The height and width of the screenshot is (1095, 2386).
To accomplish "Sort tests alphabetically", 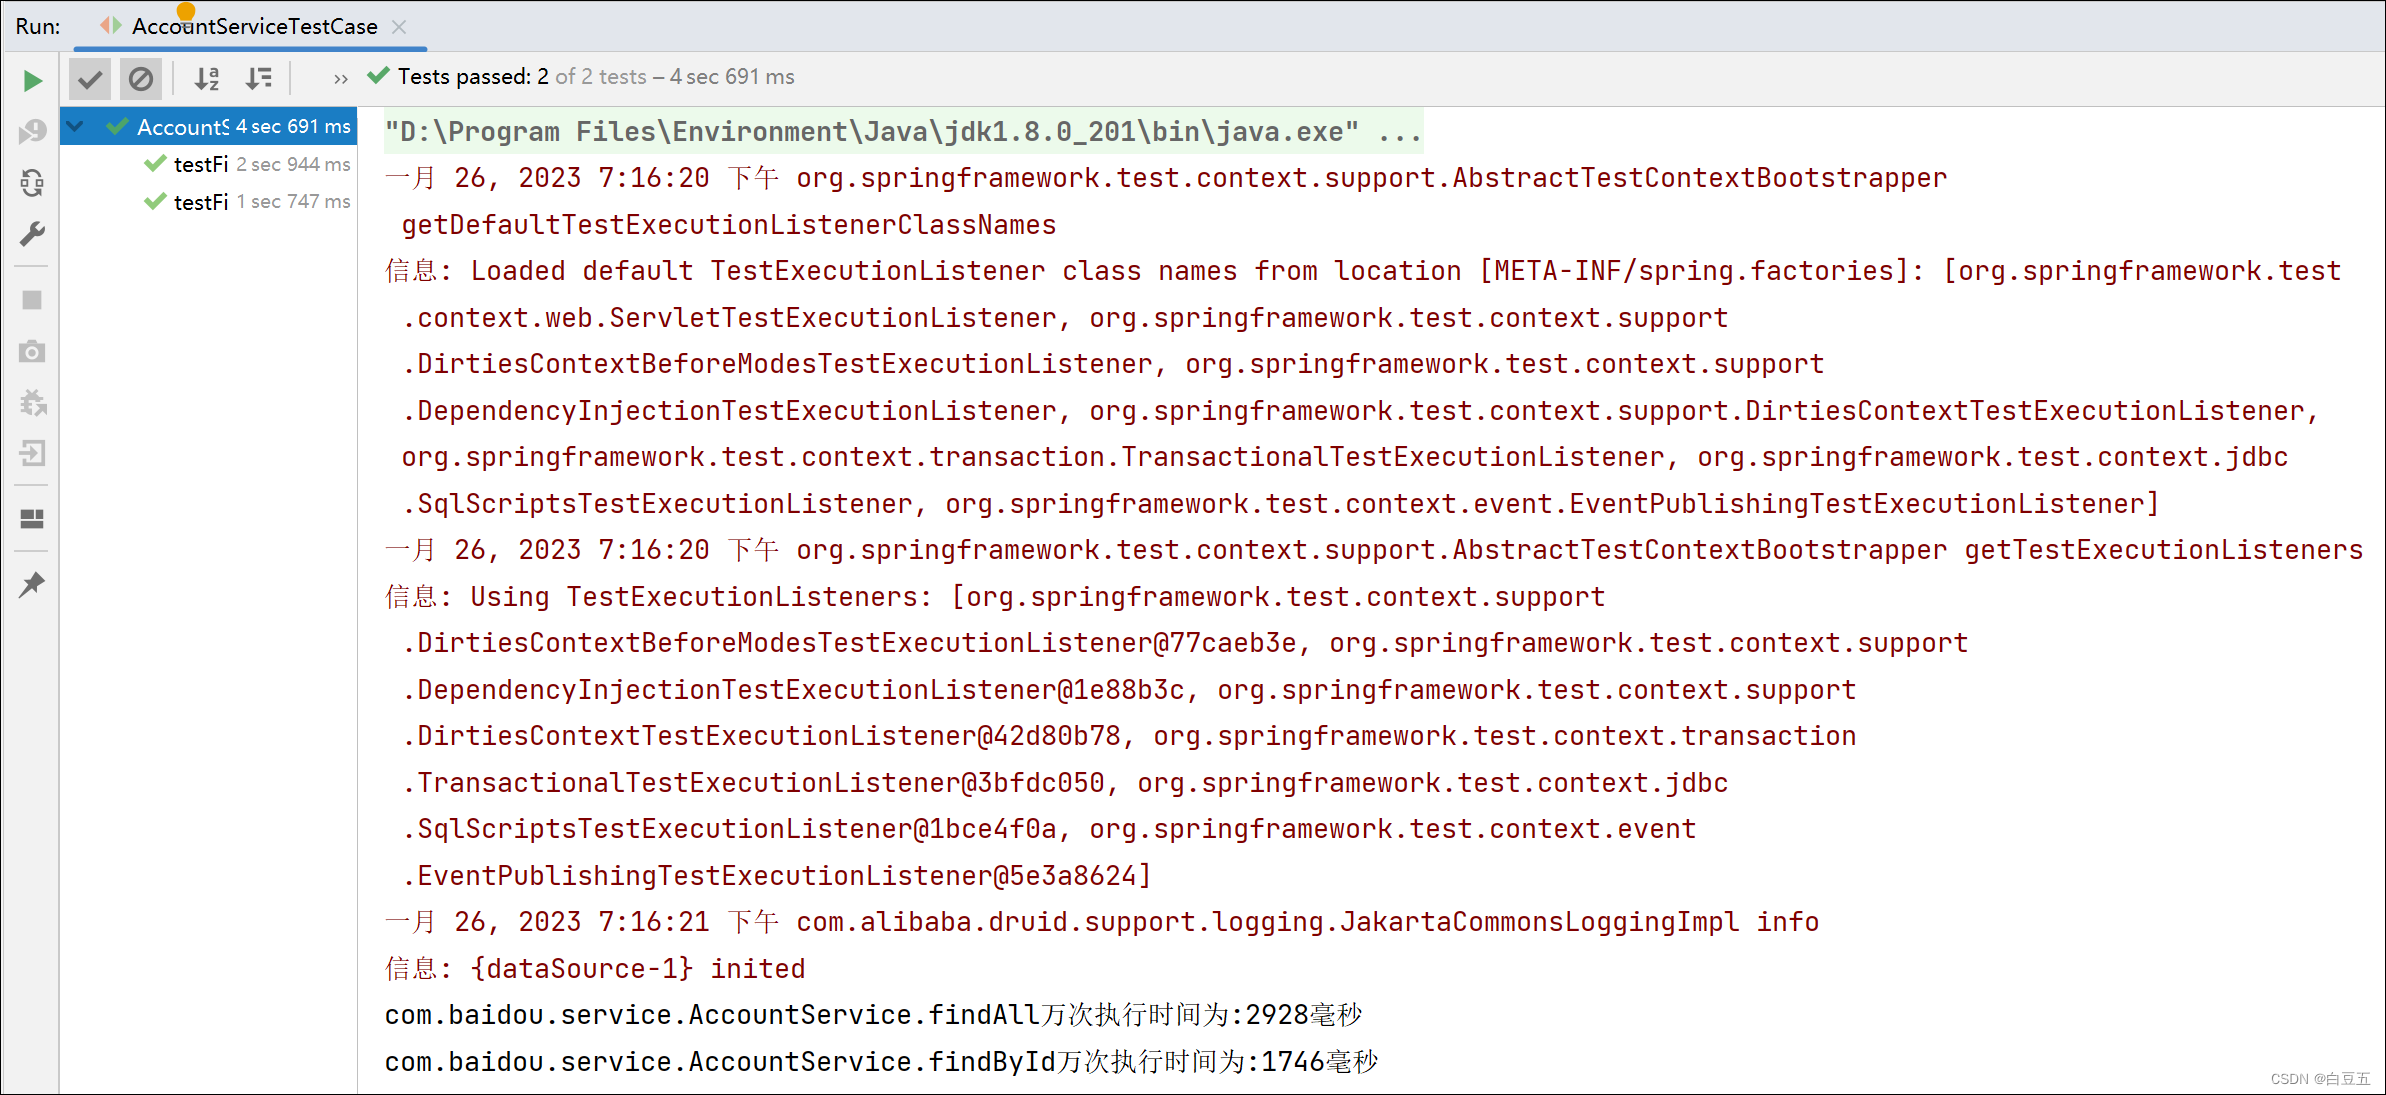I will click(207, 78).
